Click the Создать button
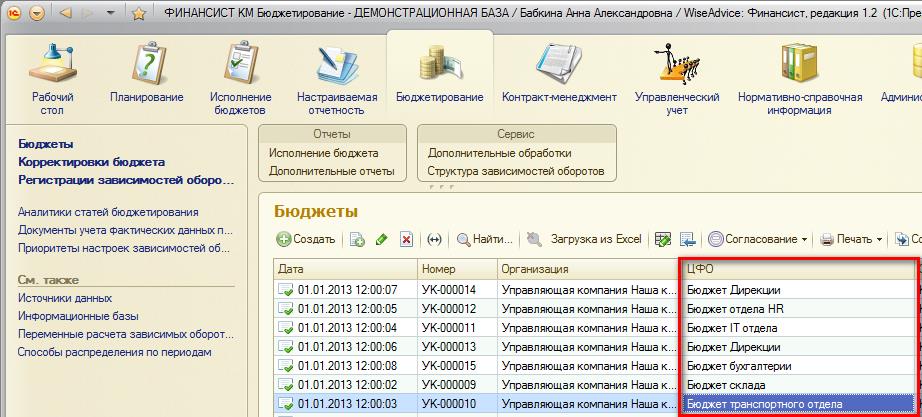 click(306, 239)
